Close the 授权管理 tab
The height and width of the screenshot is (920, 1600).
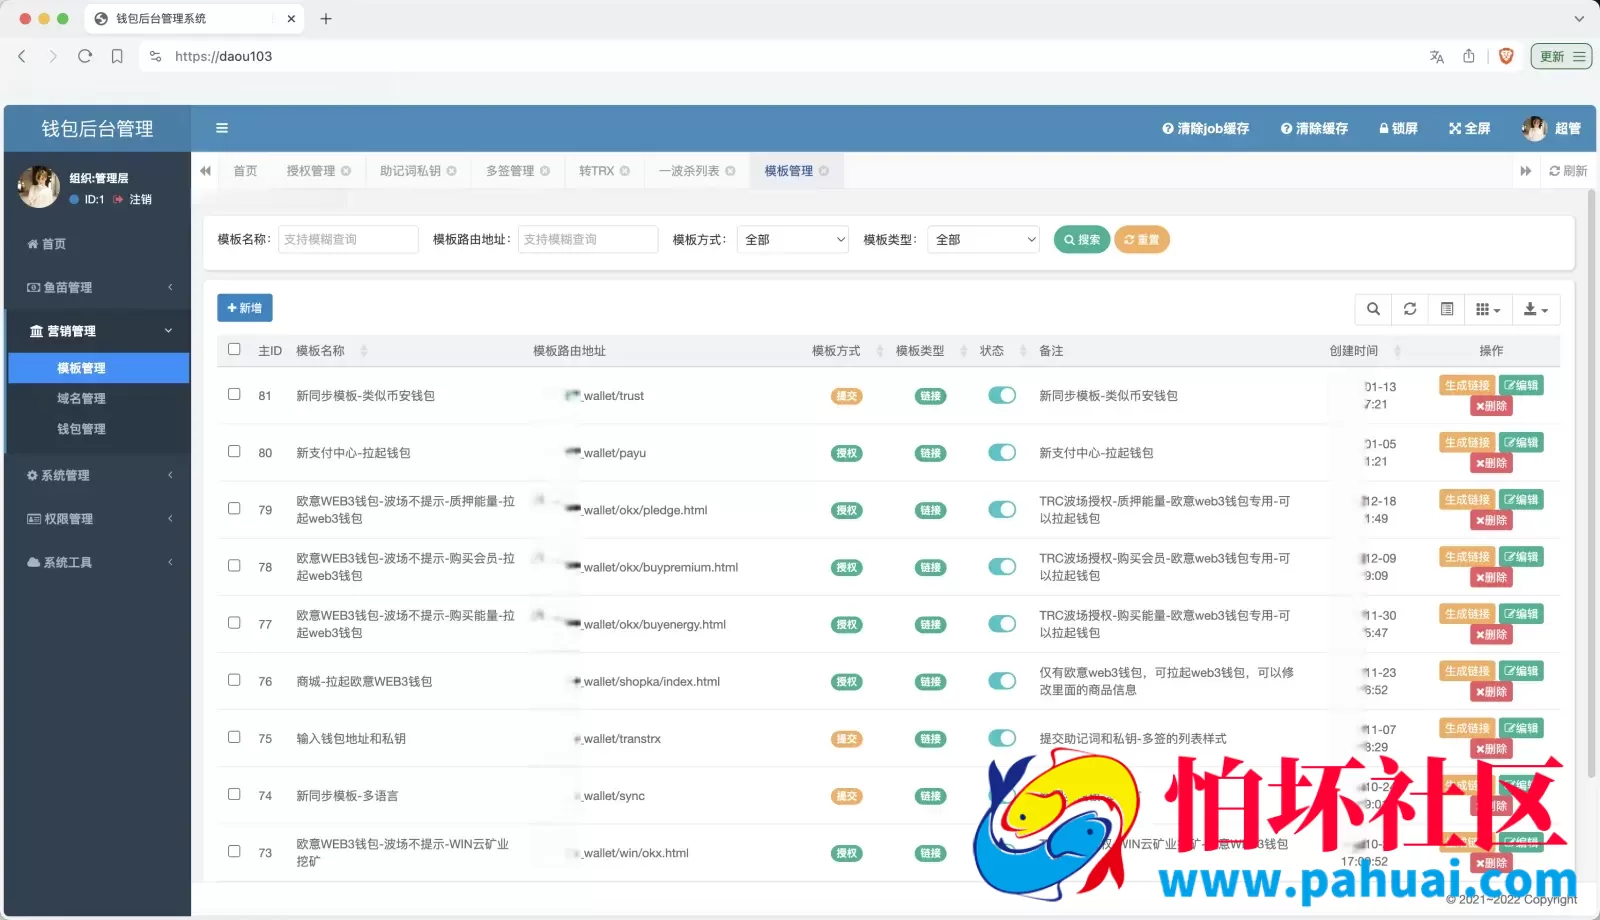pos(346,171)
